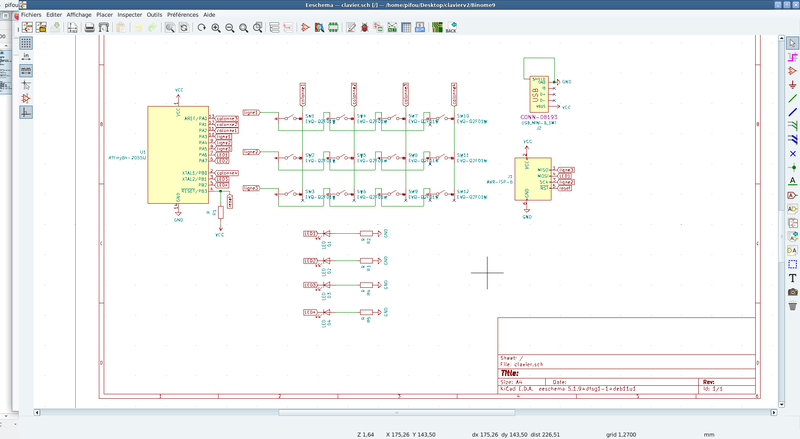Open the Fichiers menu
This screenshot has height=439, width=800.
pos(29,16)
